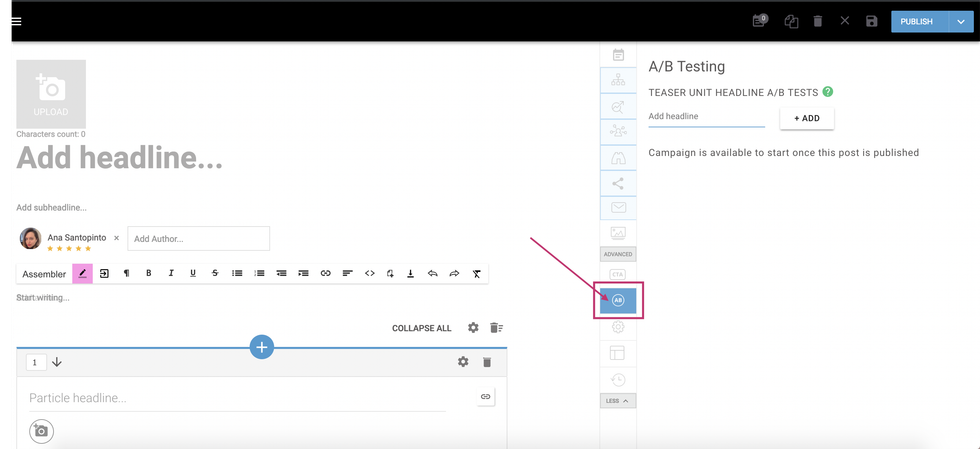Toggle underline text formatting
The image size is (980, 449).
[193, 273]
